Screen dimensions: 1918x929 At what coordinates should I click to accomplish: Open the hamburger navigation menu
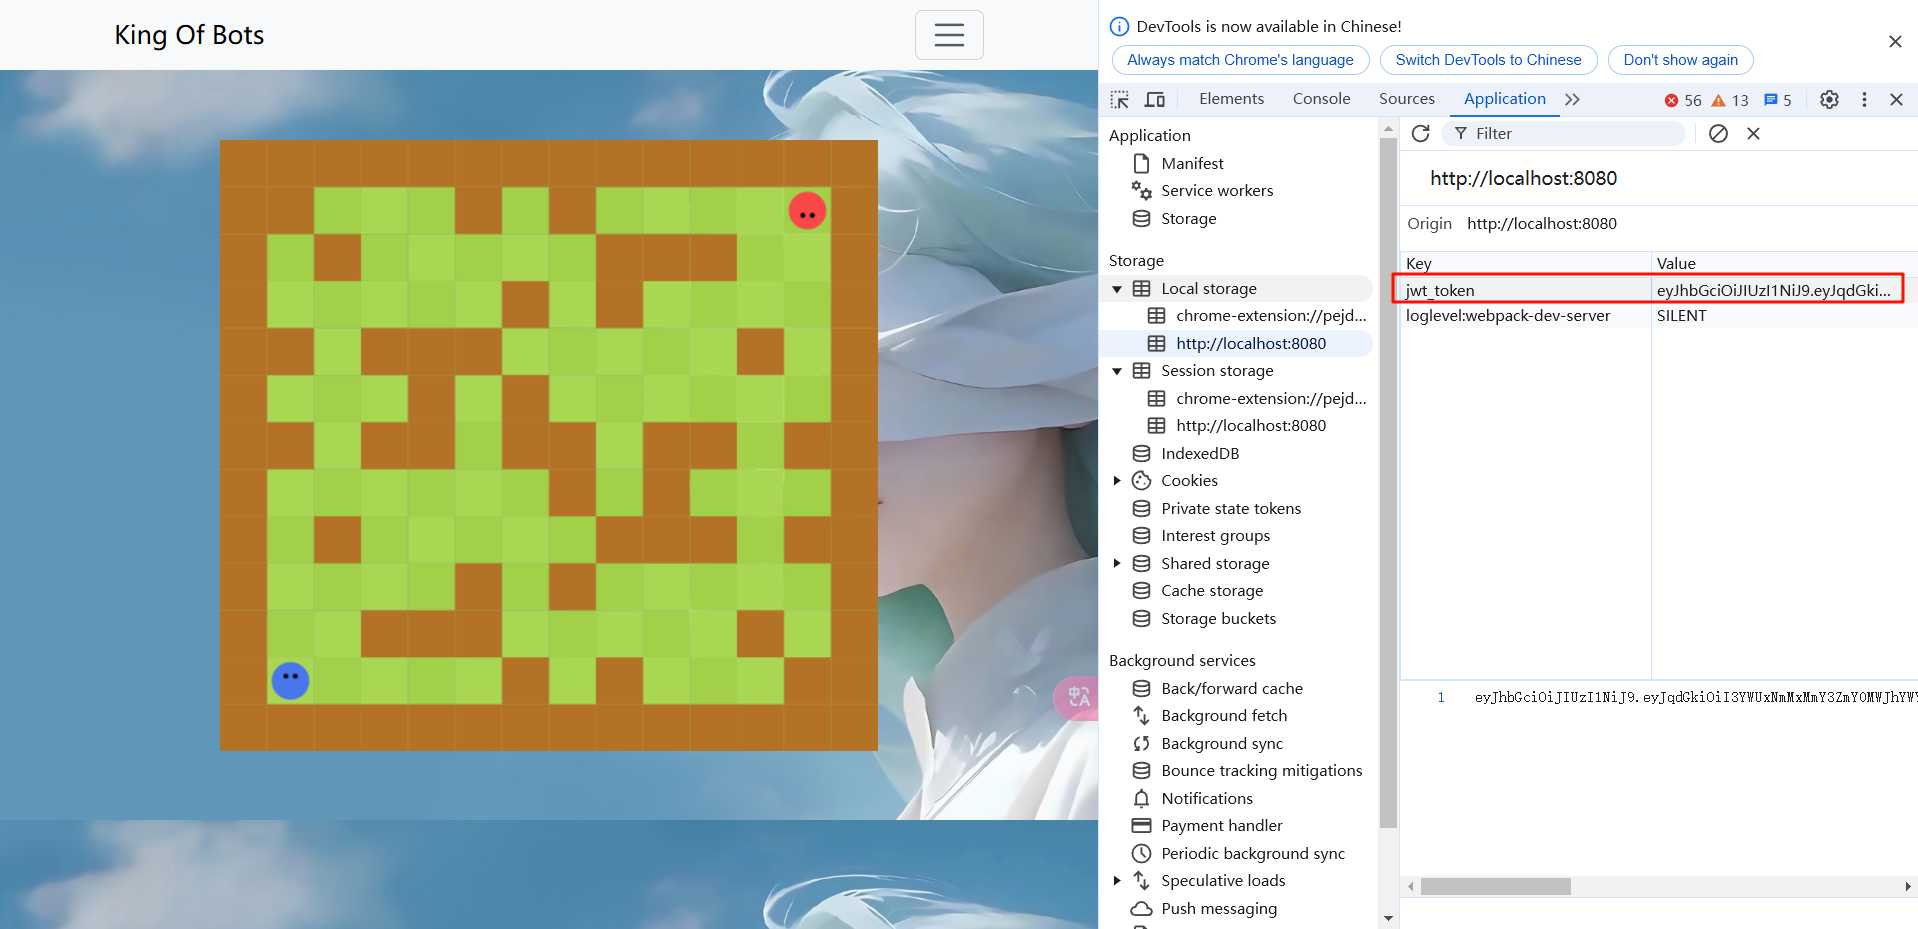coord(949,35)
